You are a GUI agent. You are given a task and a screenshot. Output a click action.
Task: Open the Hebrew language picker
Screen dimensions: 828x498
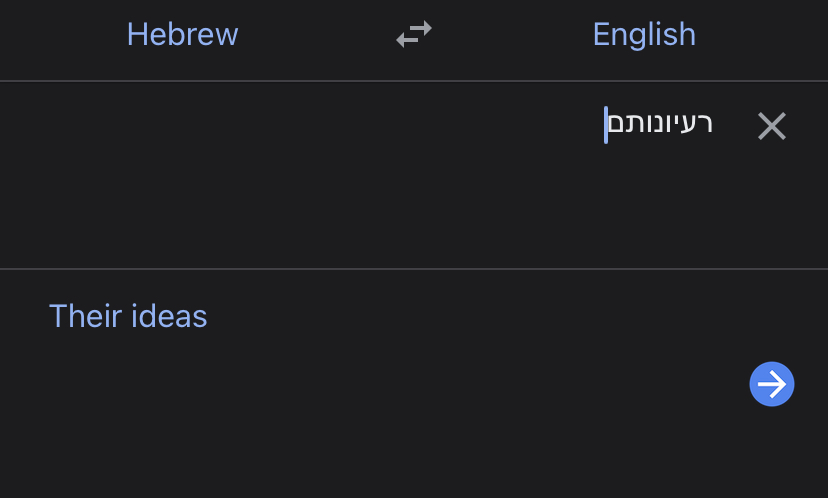(x=182, y=35)
